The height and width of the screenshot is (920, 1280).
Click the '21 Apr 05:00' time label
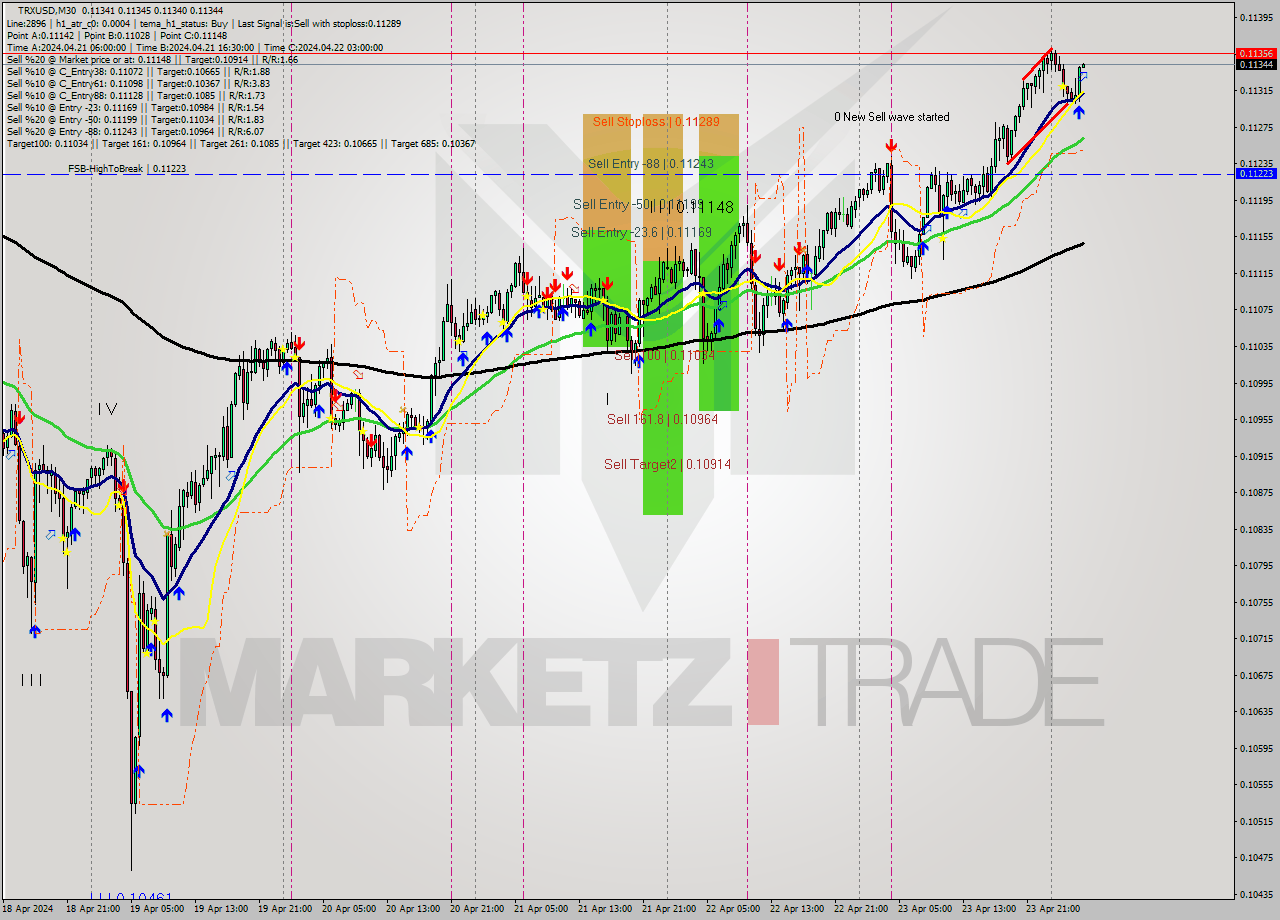click(x=541, y=909)
